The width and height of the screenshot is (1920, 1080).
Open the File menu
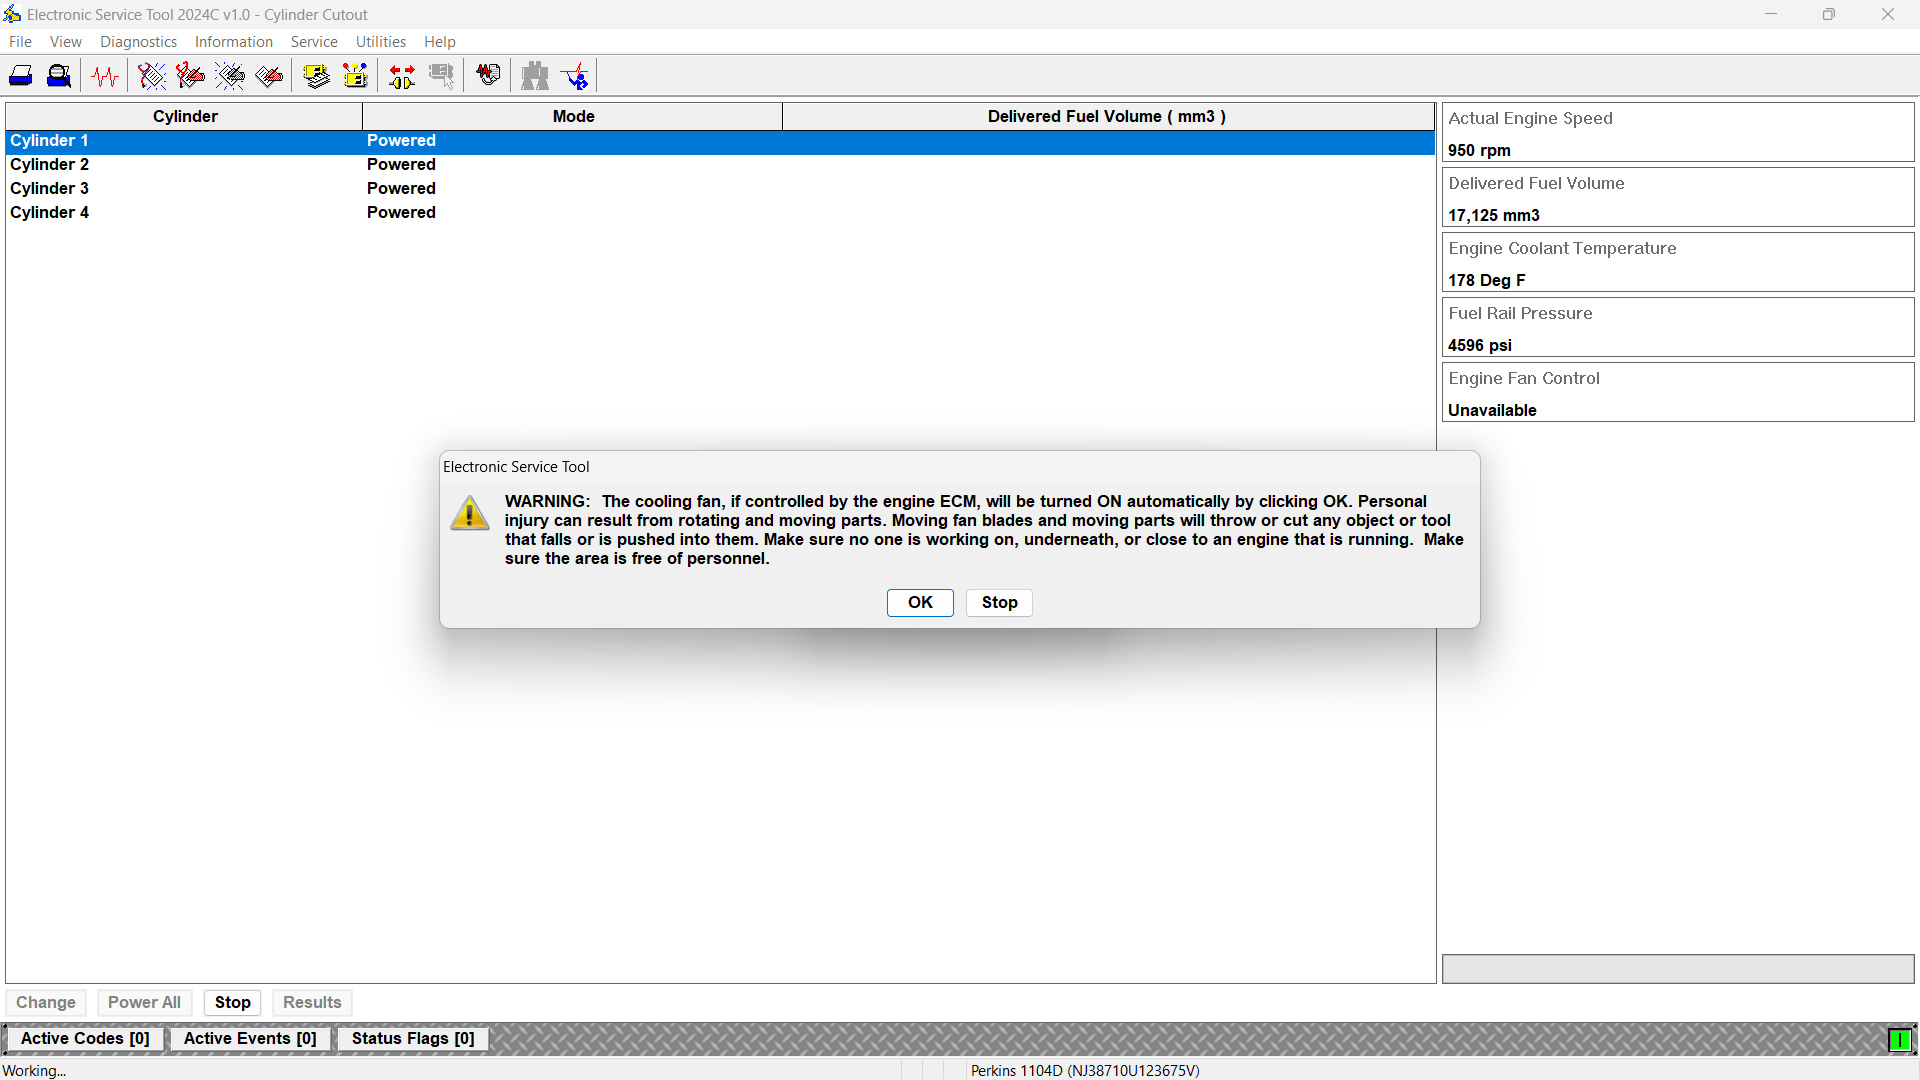point(20,42)
